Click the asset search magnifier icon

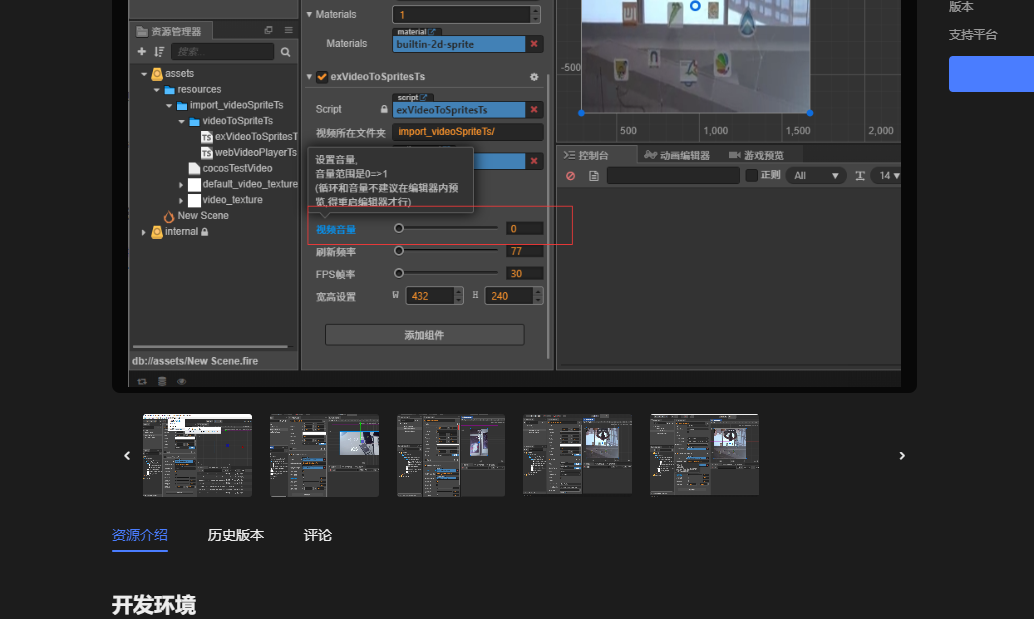[286, 52]
